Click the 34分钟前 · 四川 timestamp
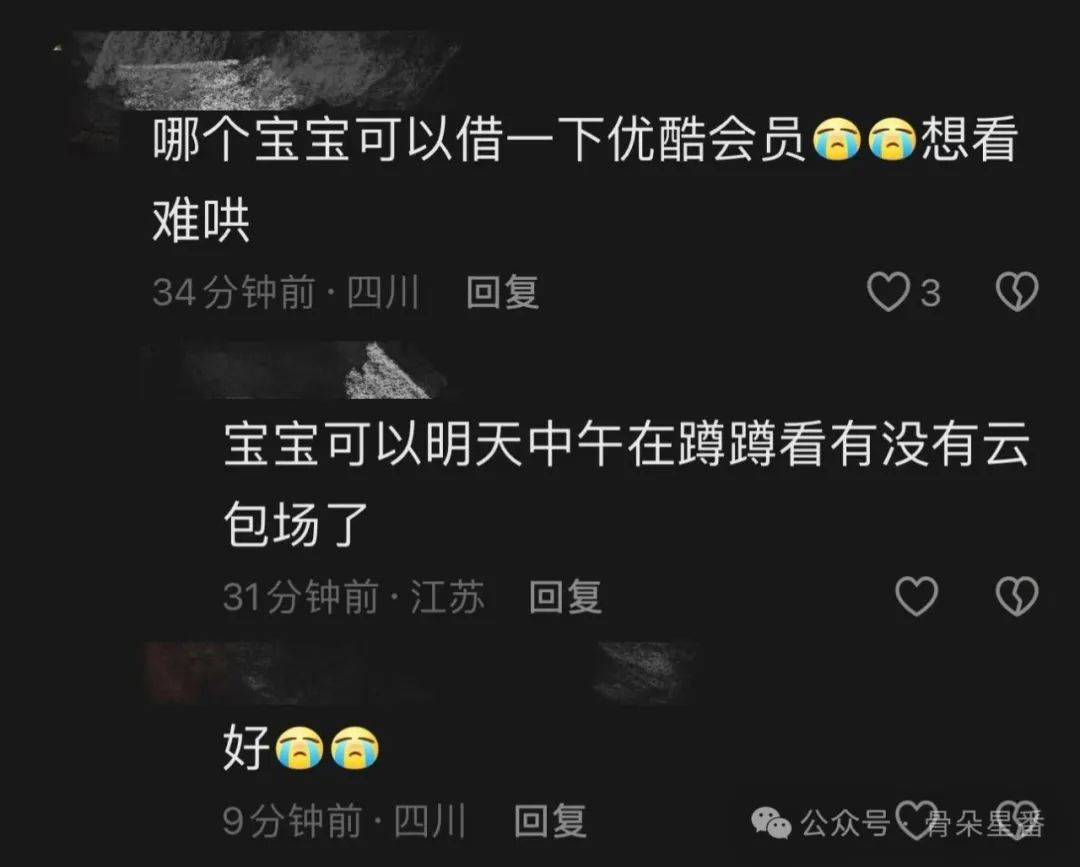Viewport: 1080px width, 867px height. tap(286, 293)
